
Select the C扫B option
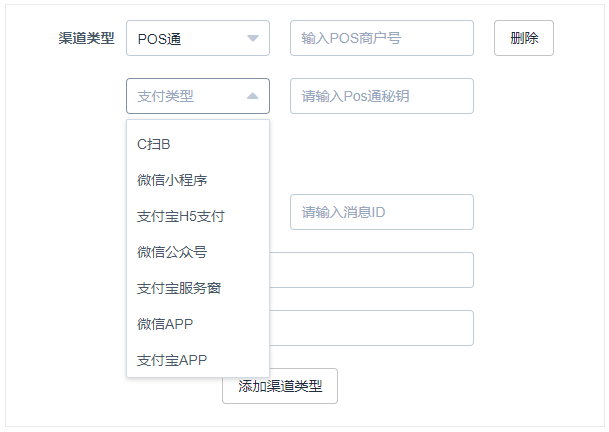(198, 144)
